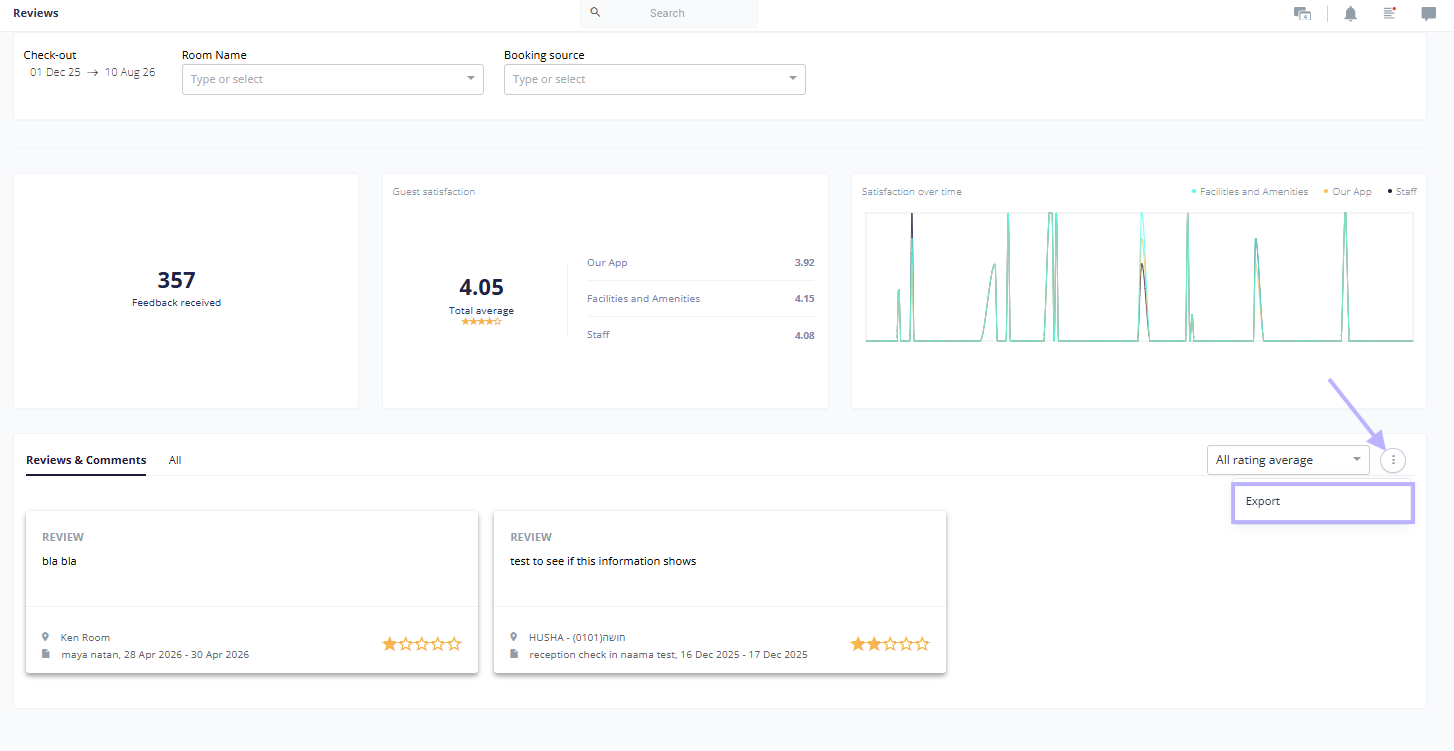Click the document icon beside maya natan booking

(x=46, y=654)
